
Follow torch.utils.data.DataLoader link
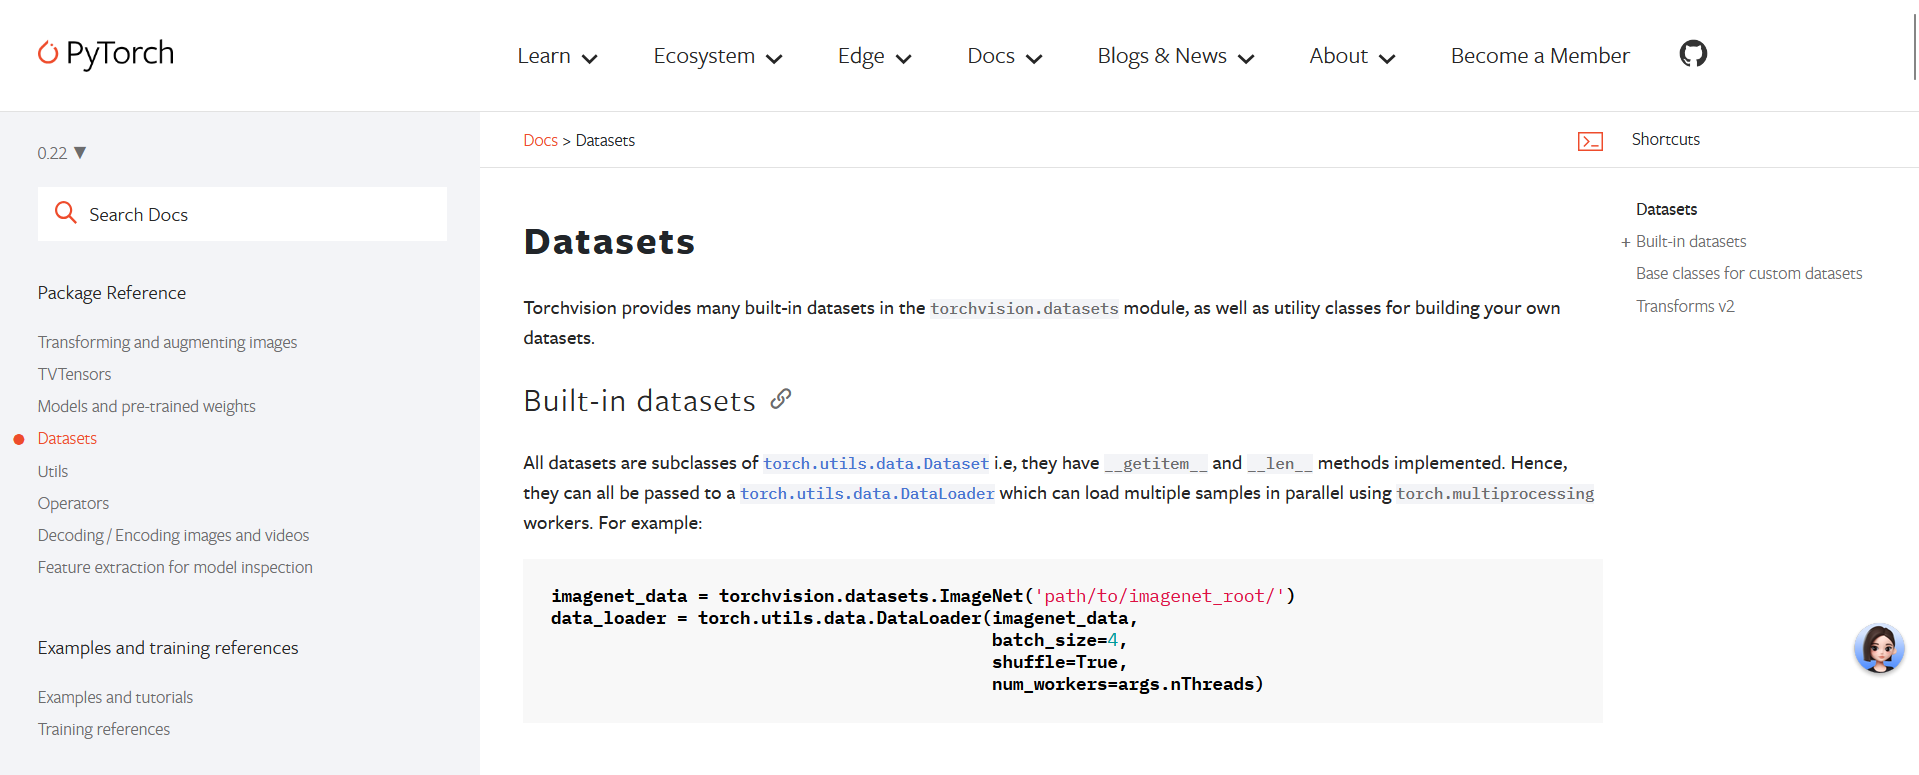867,493
